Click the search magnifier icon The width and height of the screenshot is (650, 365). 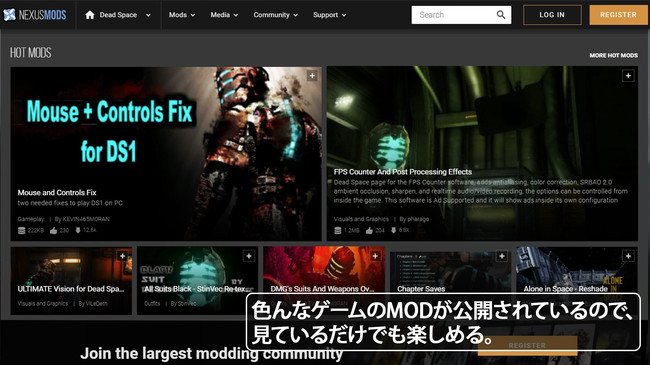[x=501, y=15]
